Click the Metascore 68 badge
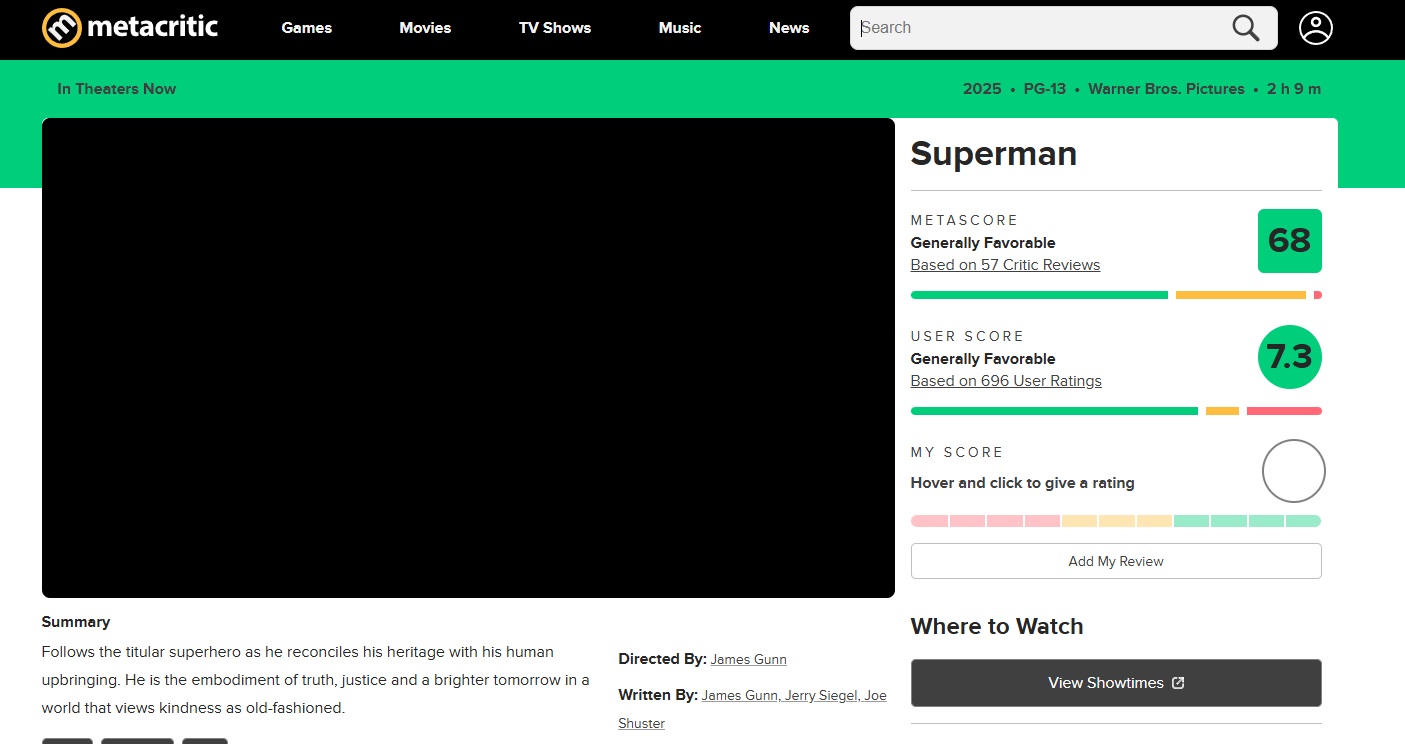1405x744 pixels. click(1289, 241)
